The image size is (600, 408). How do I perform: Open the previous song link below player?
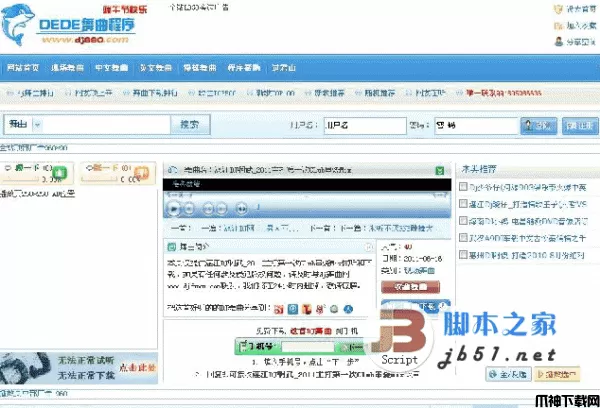coord(261,228)
